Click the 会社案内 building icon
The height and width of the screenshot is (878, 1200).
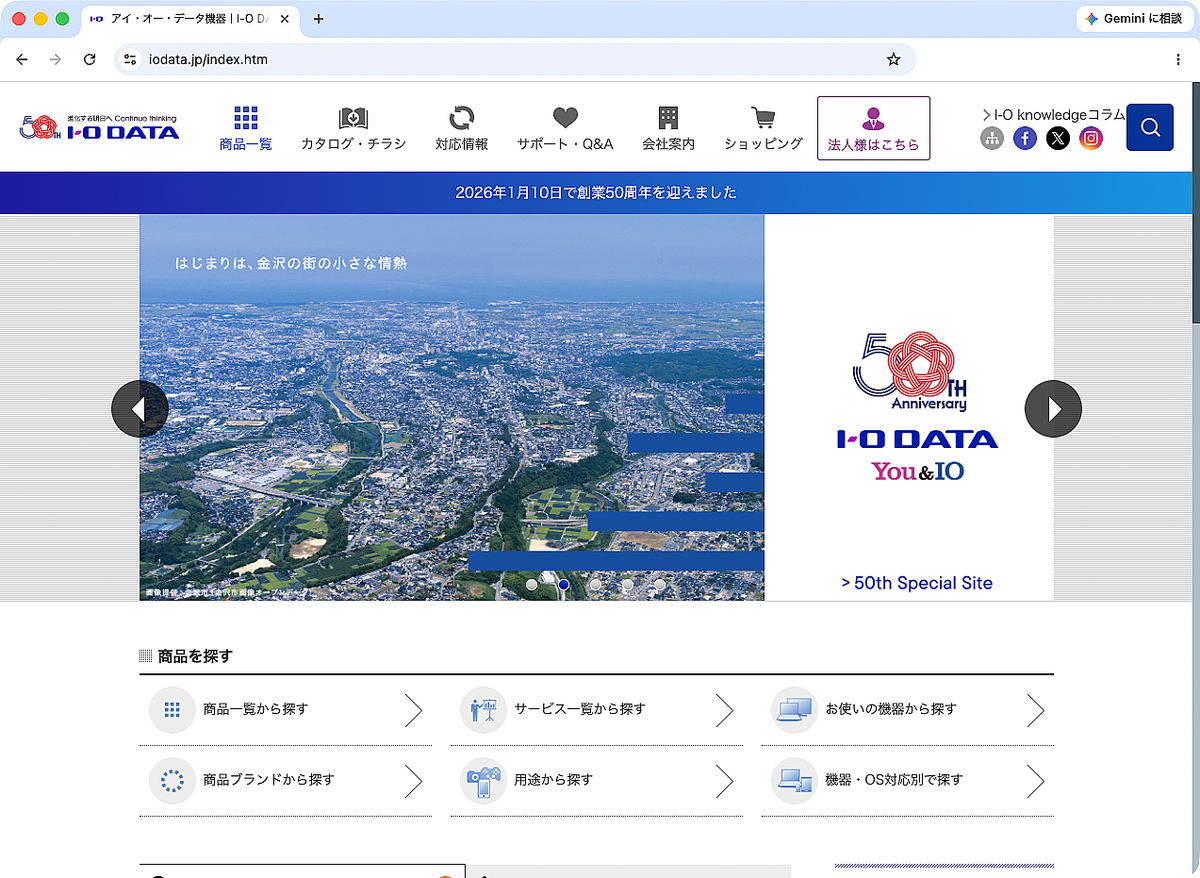668,118
